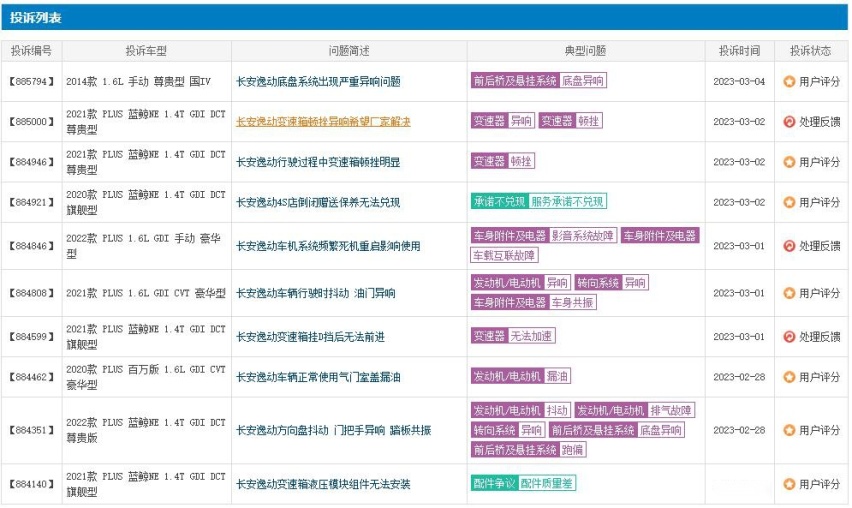Click the 2023-02-28 date in row 884462
This screenshot has width=852, height=508.
tap(740, 377)
